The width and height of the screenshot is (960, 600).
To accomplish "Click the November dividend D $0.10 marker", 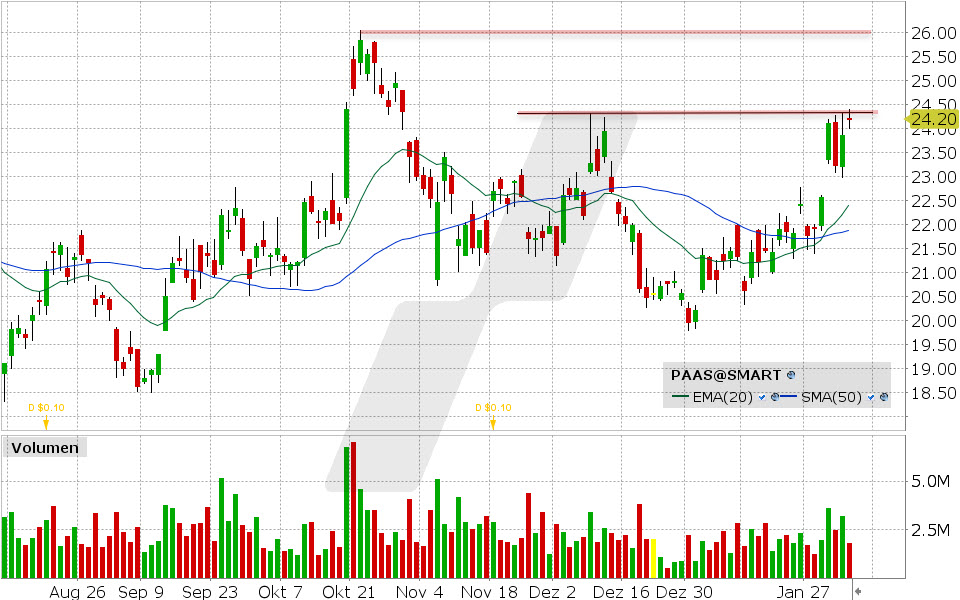I will coord(493,414).
